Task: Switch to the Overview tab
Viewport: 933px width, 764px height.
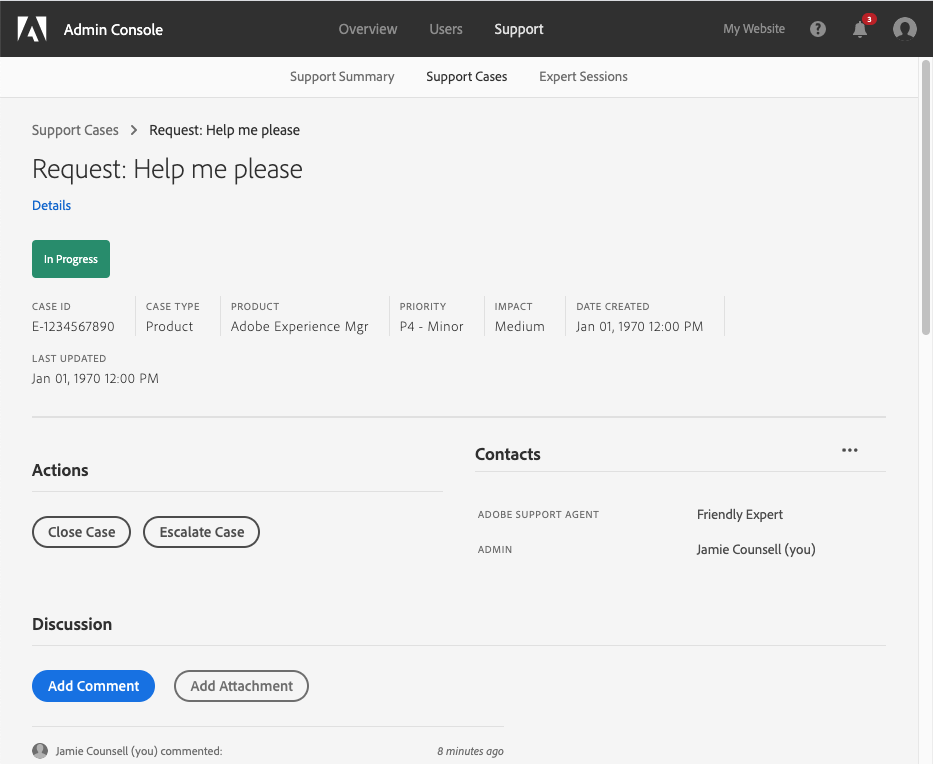Action: click(368, 29)
